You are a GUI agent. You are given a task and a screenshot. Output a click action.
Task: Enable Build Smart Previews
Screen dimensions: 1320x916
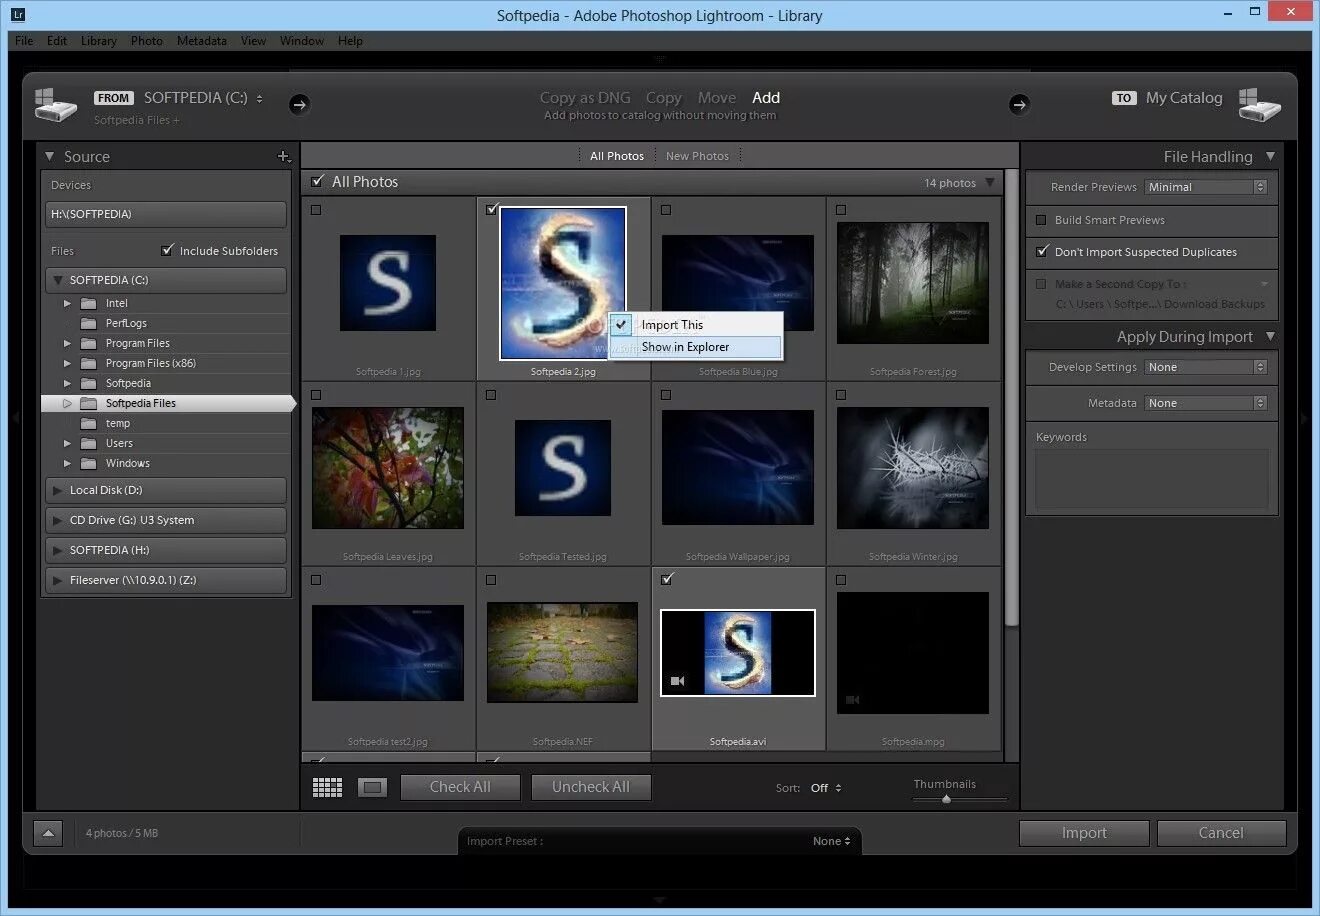1041,220
